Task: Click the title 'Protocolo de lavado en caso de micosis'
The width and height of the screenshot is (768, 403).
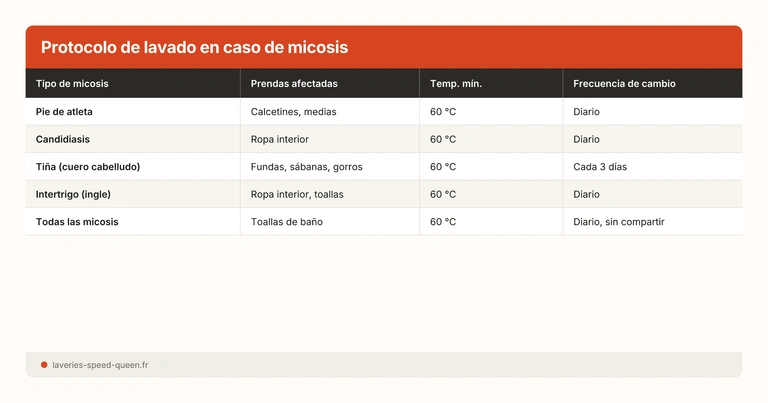Action: (x=194, y=48)
